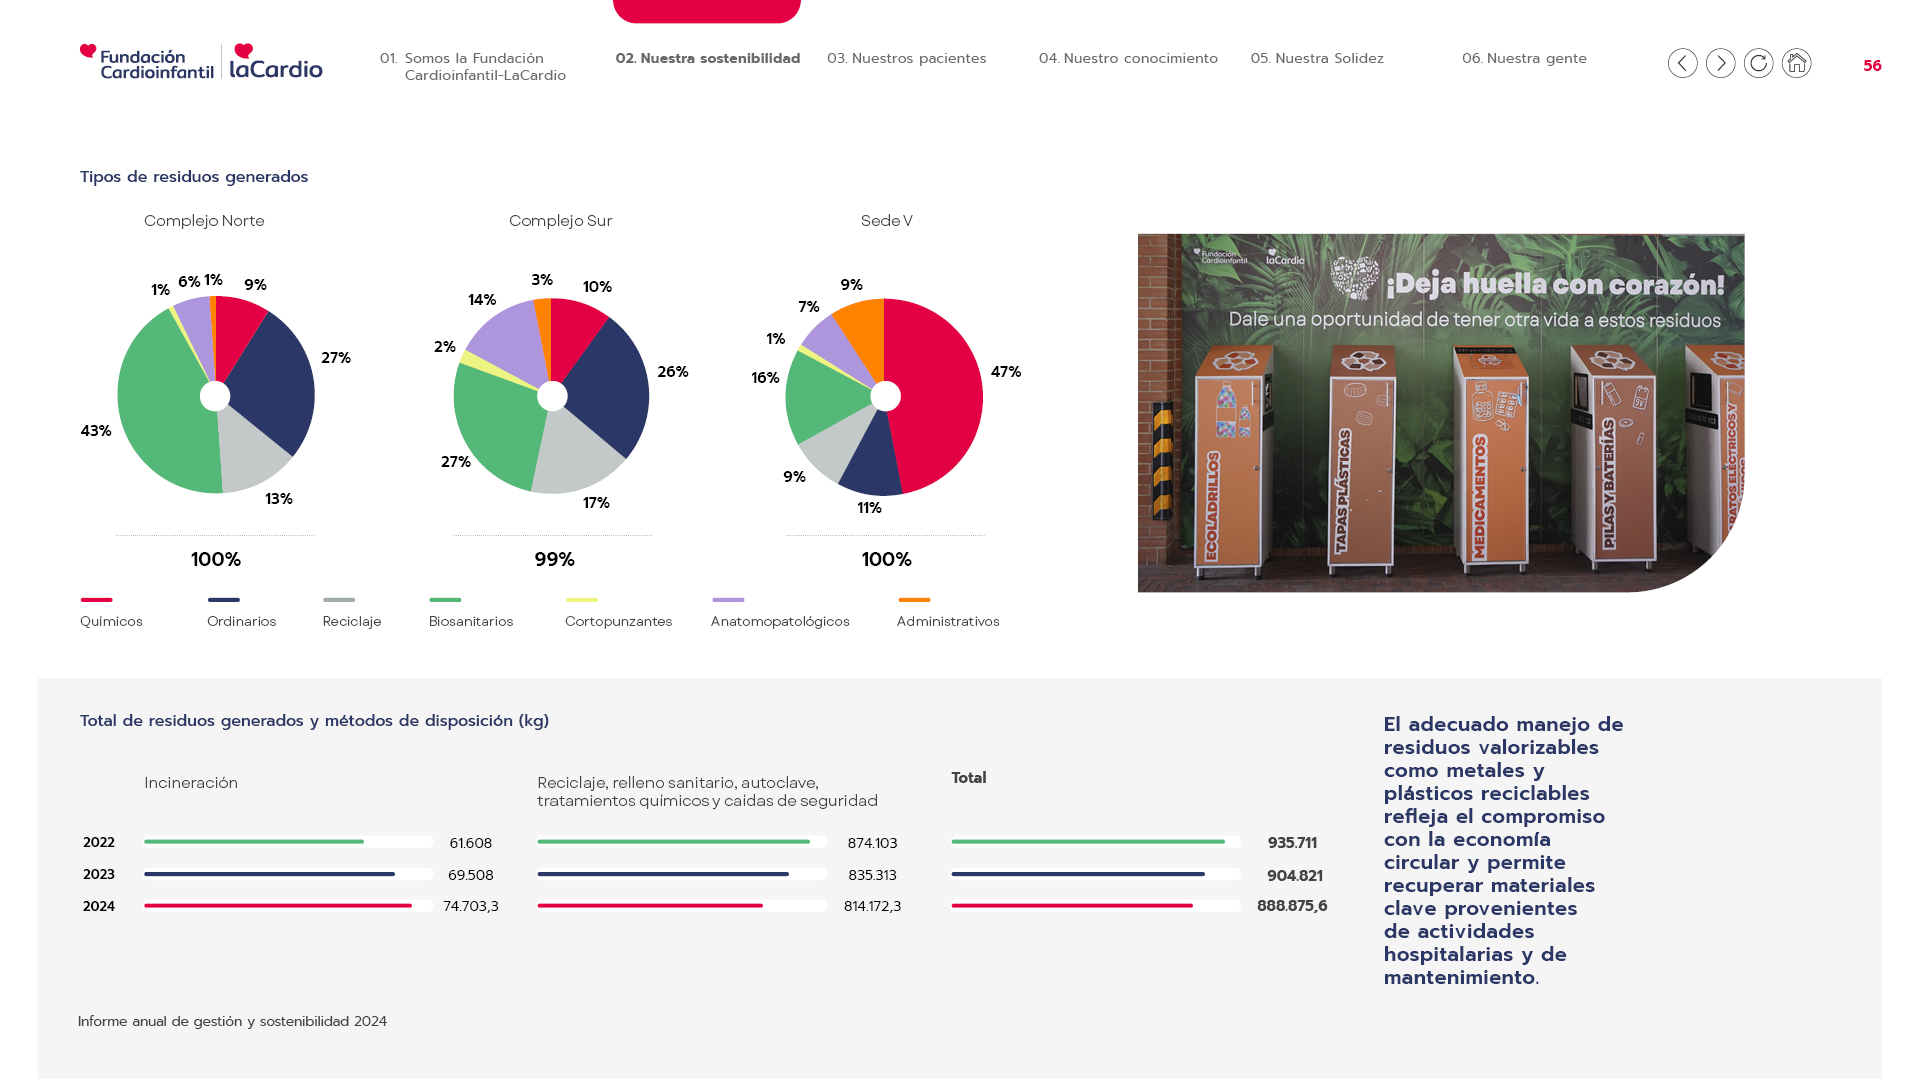Click the 'Complejo Norte' chart title

point(204,221)
